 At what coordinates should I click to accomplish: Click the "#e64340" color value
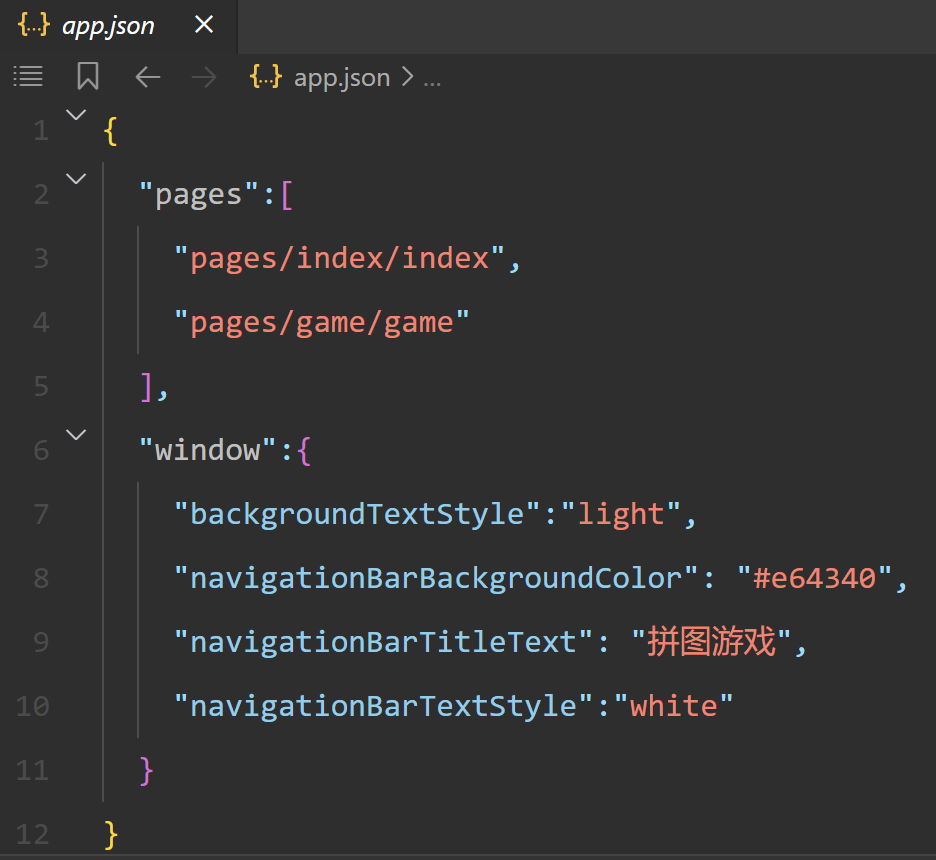pyautogui.click(x=814, y=578)
